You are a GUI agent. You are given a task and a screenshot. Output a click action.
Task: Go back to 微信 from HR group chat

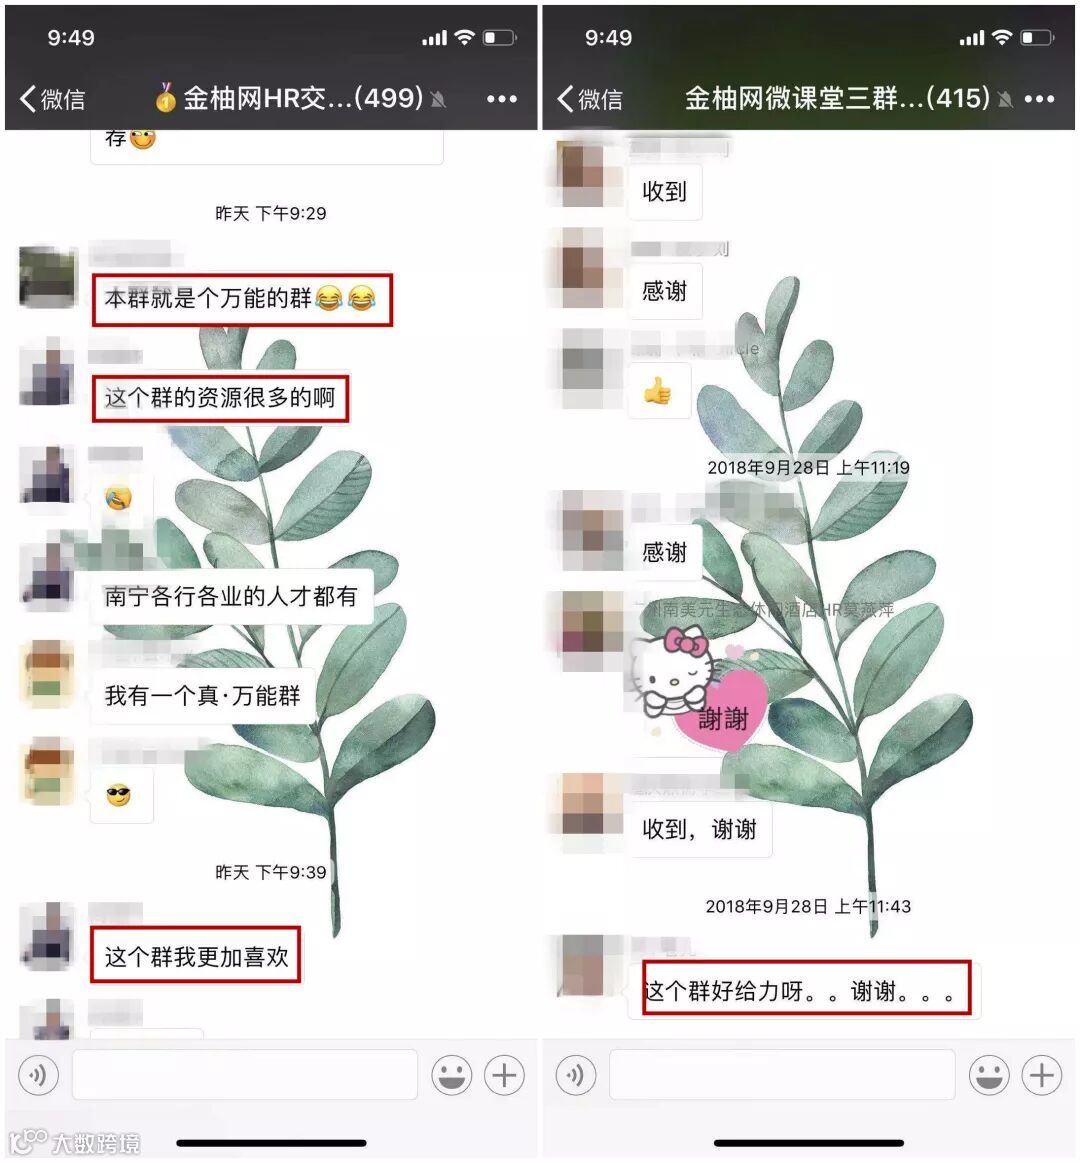point(52,99)
